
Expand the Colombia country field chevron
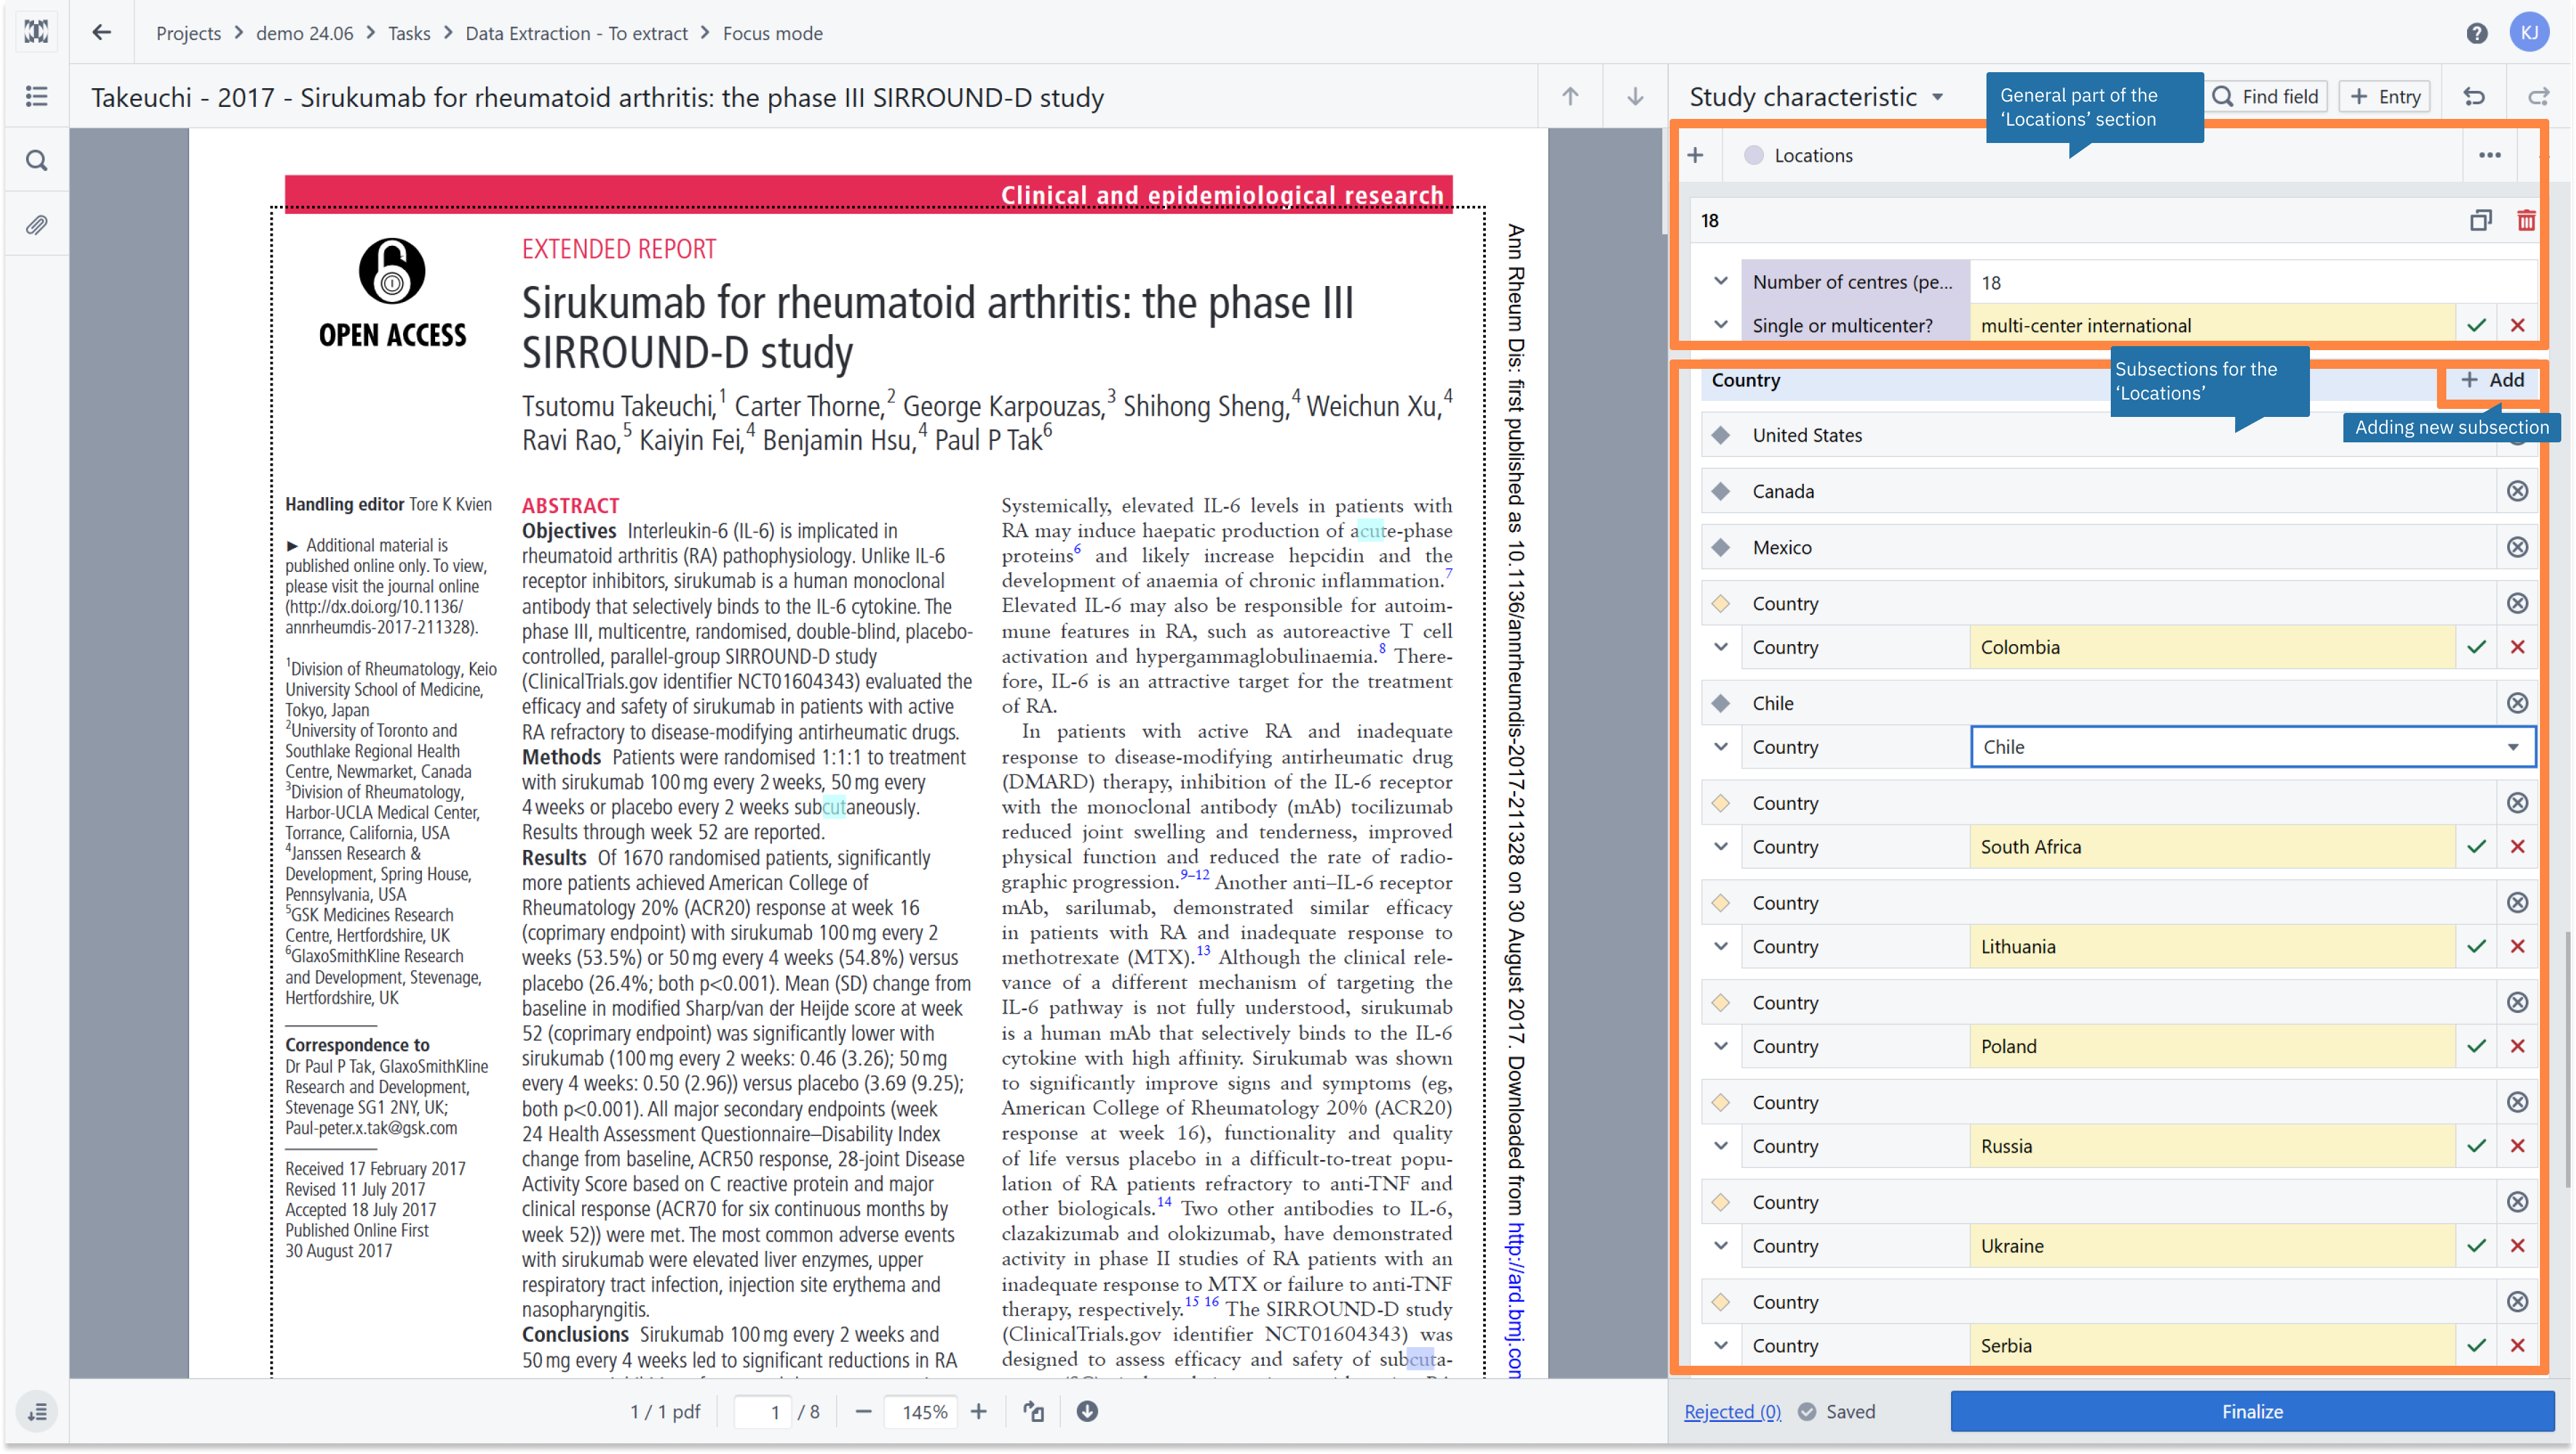pyautogui.click(x=1720, y=647)
